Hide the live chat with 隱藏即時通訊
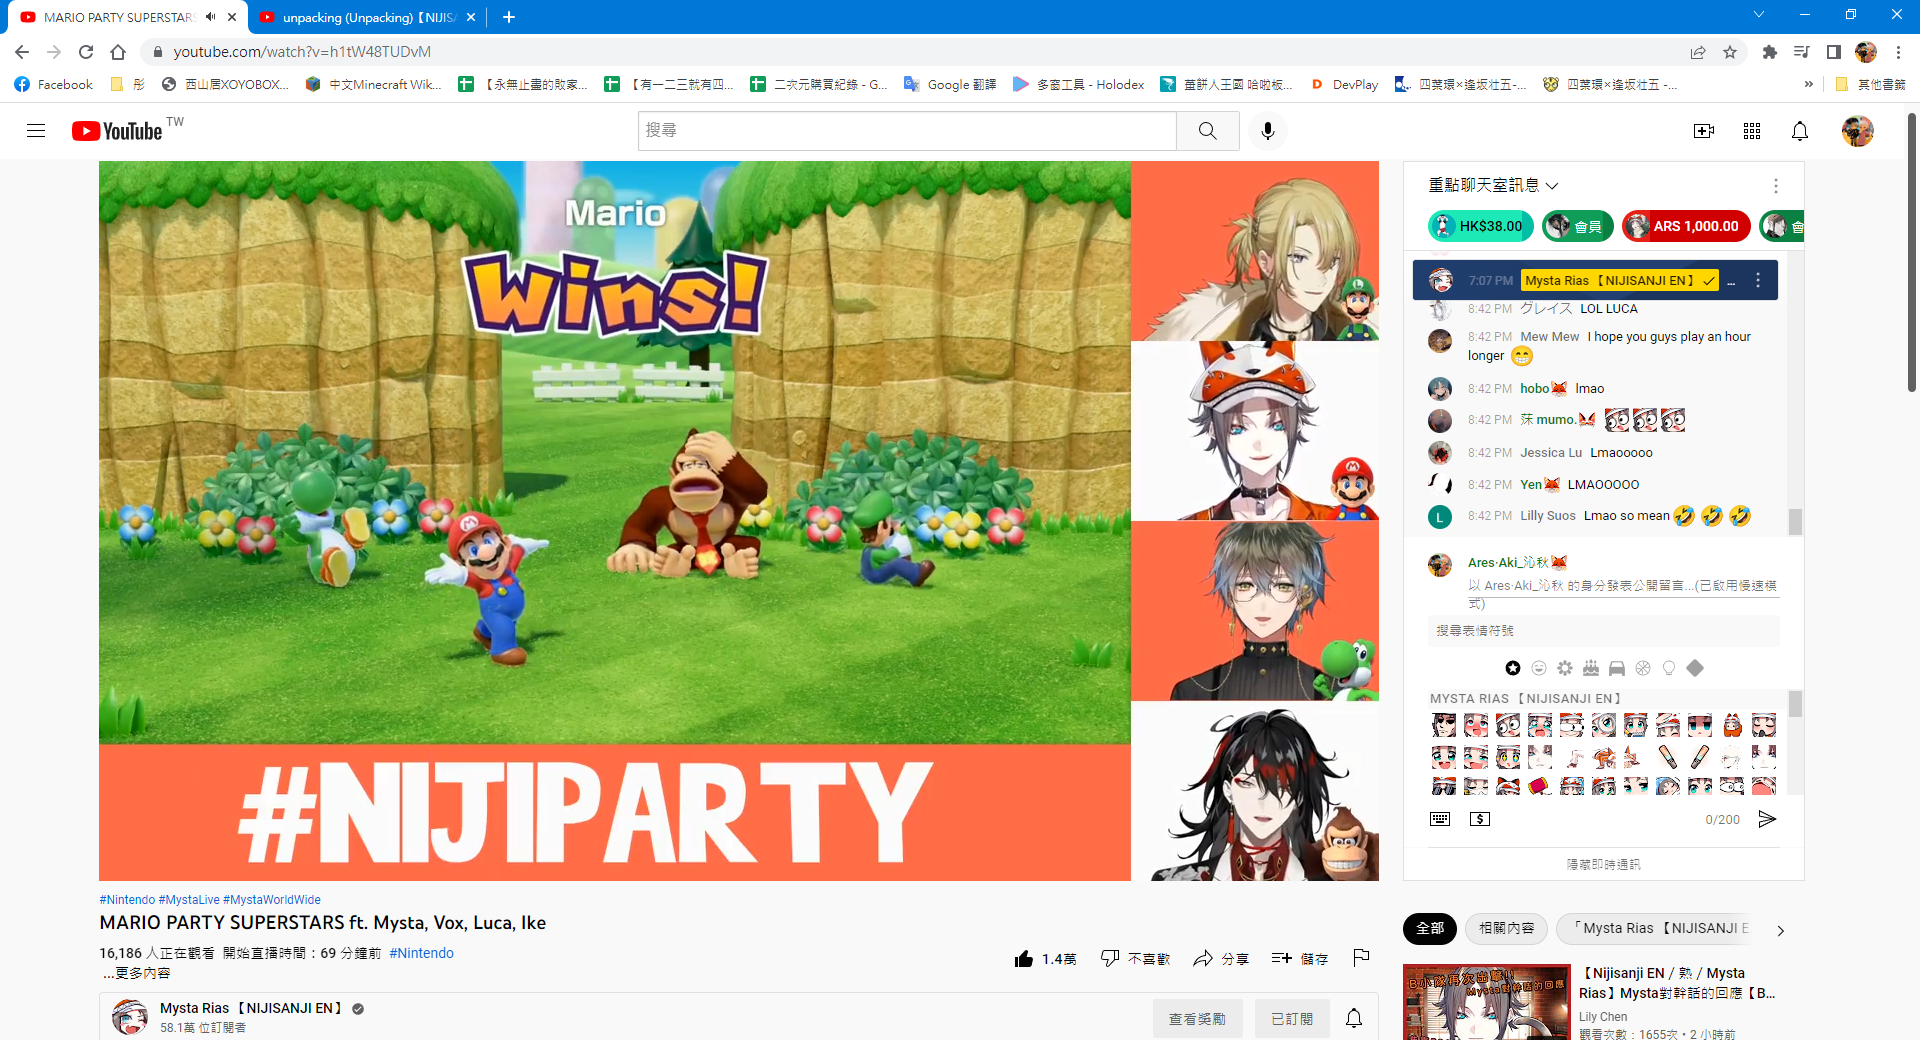This screenshot has width=1920, height=1040. 1604,864
